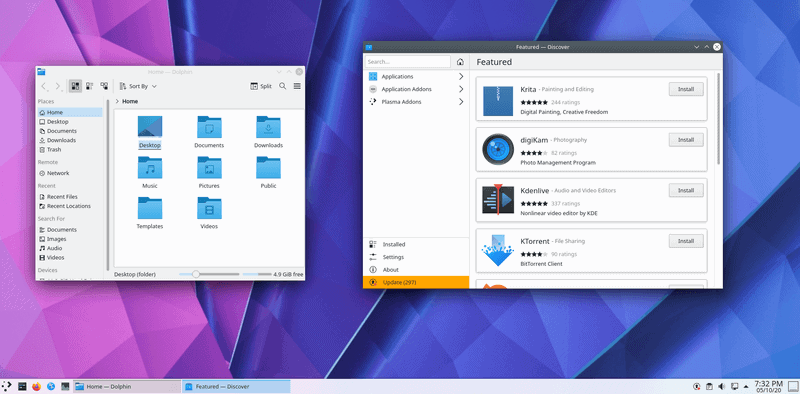Open Network under Remote in Dolphin
This screenshot has height=394, width=800.
point(69,173)
